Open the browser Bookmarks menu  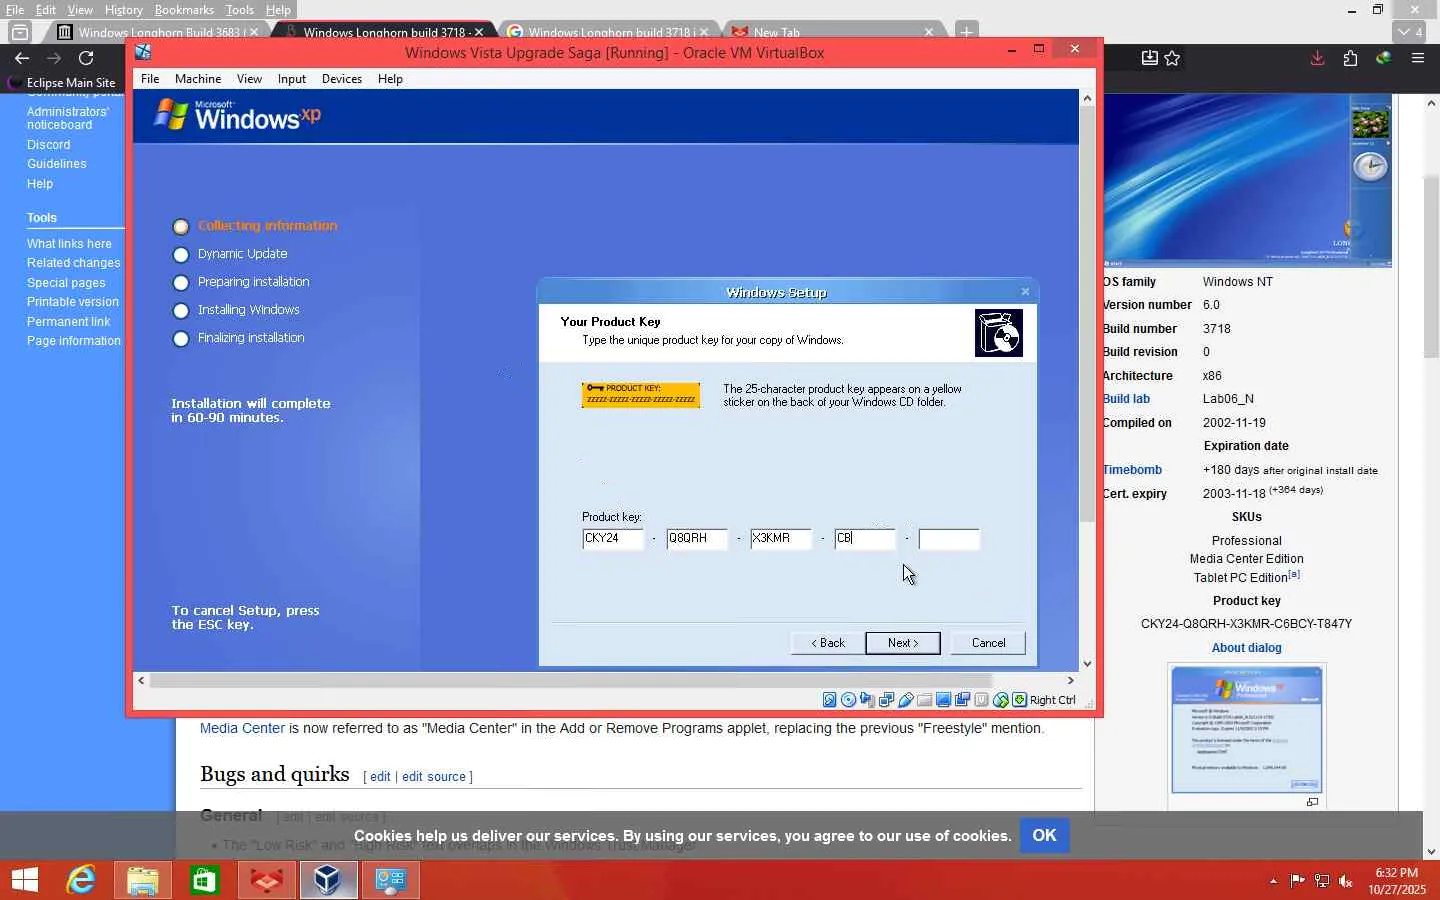coord(184,10)
